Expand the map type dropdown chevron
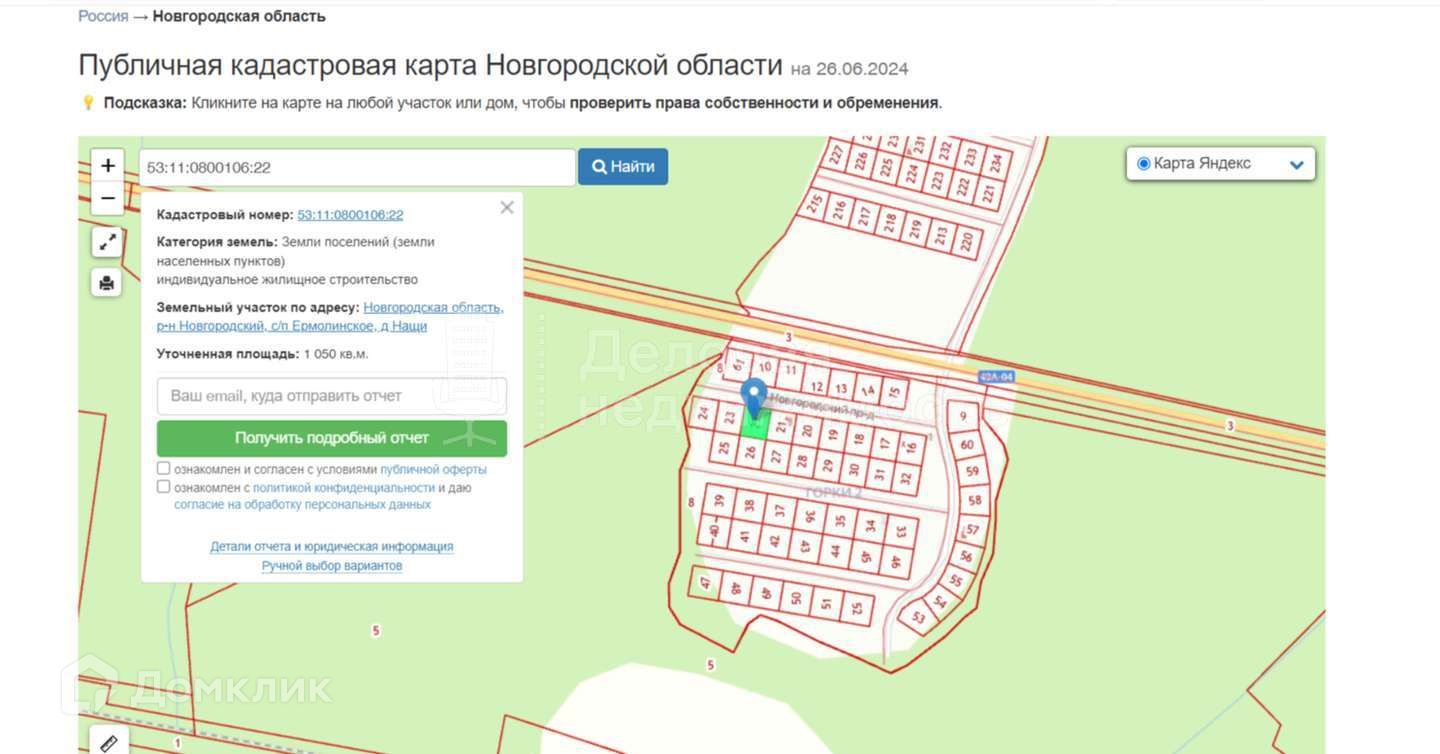The image size is (1440, 754). [x=1297, y=165]
